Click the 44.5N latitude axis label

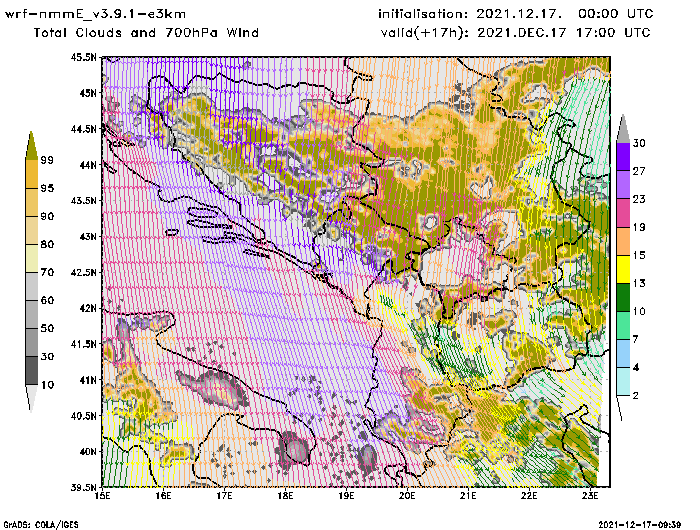83,129
